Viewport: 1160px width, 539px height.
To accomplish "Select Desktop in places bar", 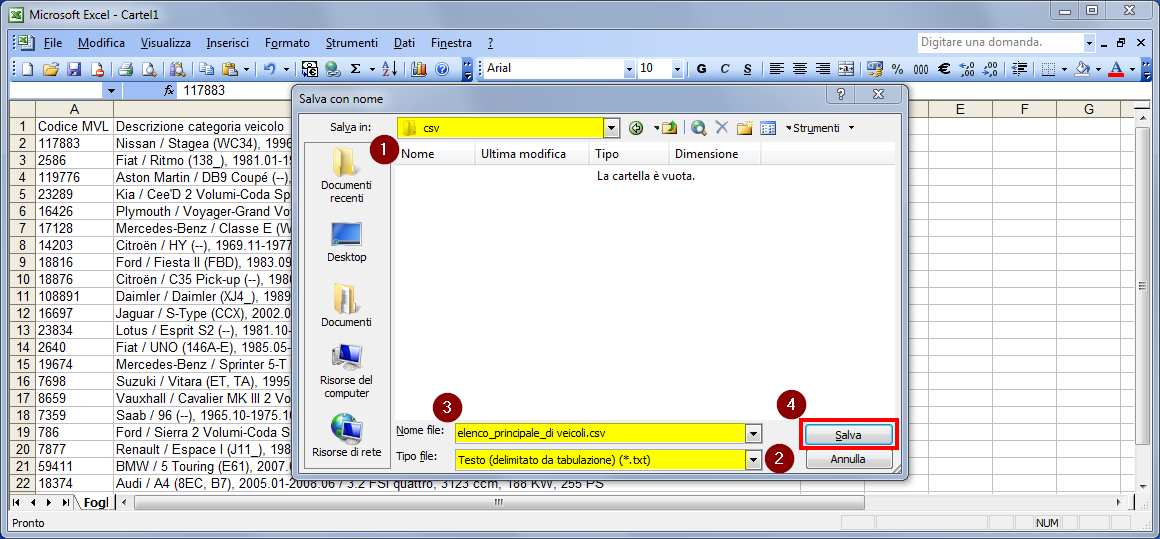I will coord(347,242).
